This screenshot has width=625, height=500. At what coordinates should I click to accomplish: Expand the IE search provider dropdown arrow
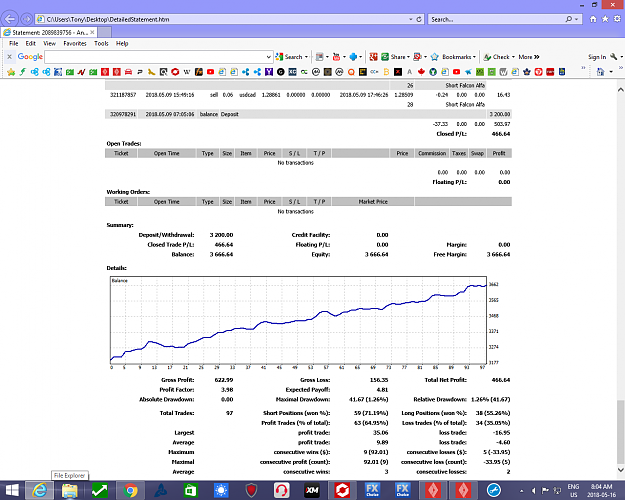(576, 19)
